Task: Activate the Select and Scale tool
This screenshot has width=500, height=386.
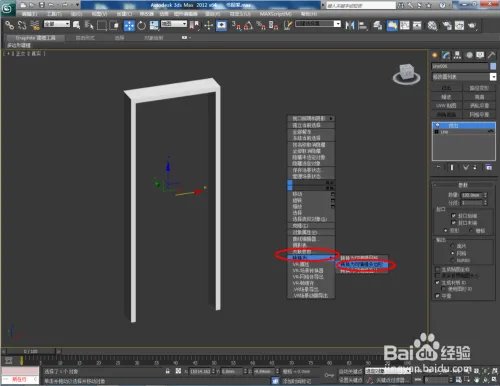Action: [x=154, y=25]
